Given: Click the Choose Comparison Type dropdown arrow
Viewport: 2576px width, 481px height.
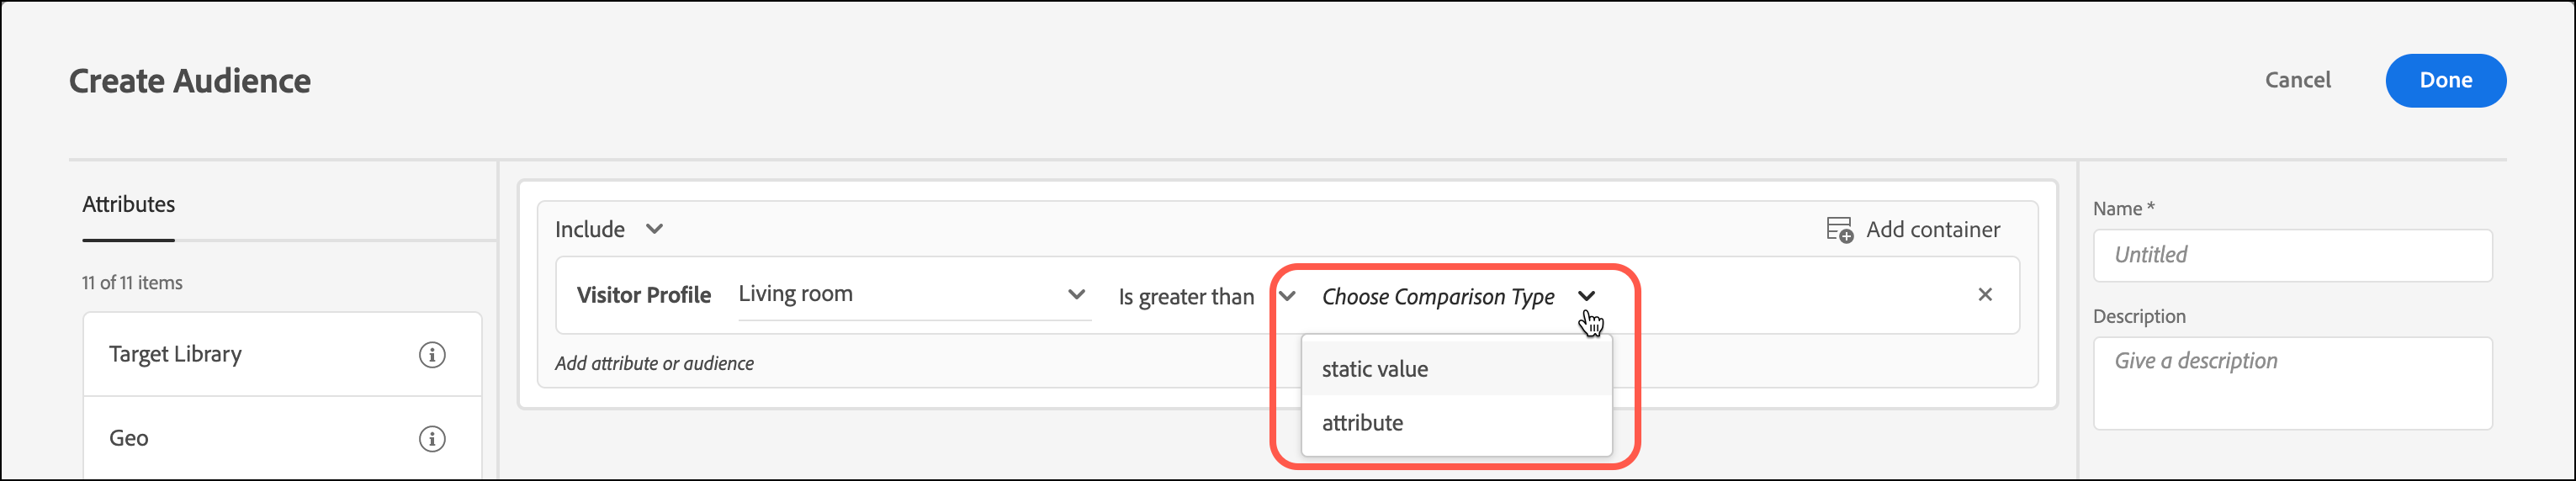Looking at the screenshot, I should [x=1586, y=296].
